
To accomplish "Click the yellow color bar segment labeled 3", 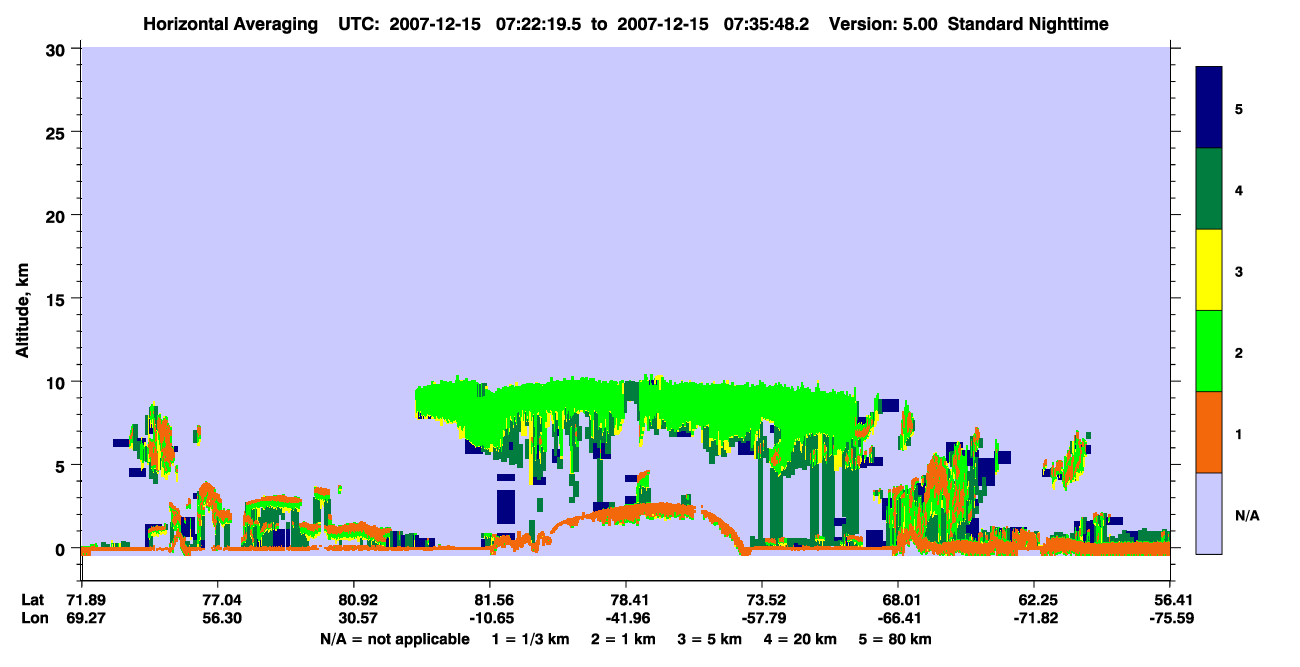I will (1209, 270).
